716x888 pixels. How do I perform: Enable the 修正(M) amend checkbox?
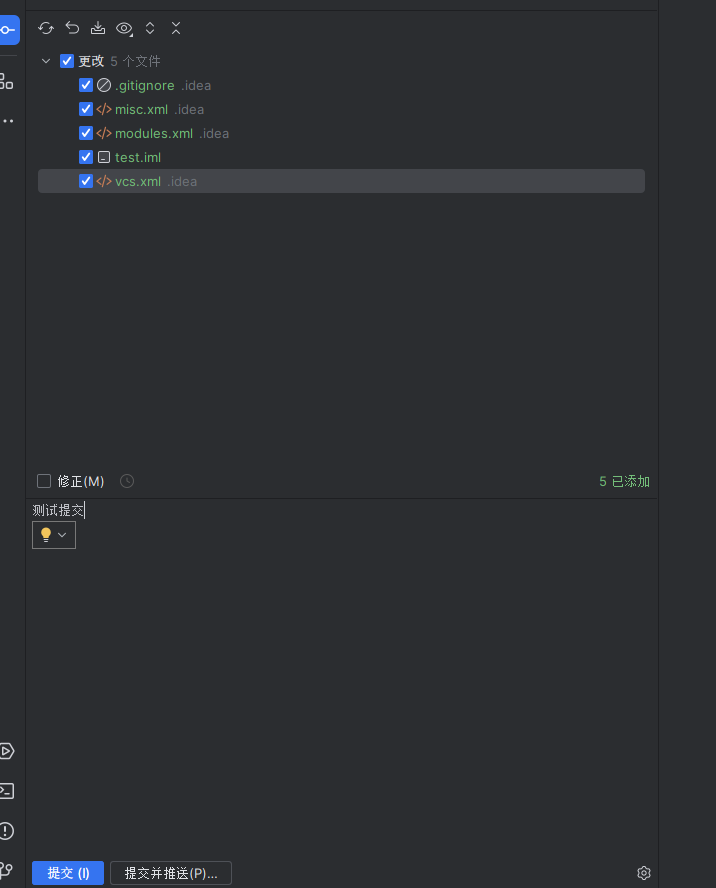pos(44,481)
